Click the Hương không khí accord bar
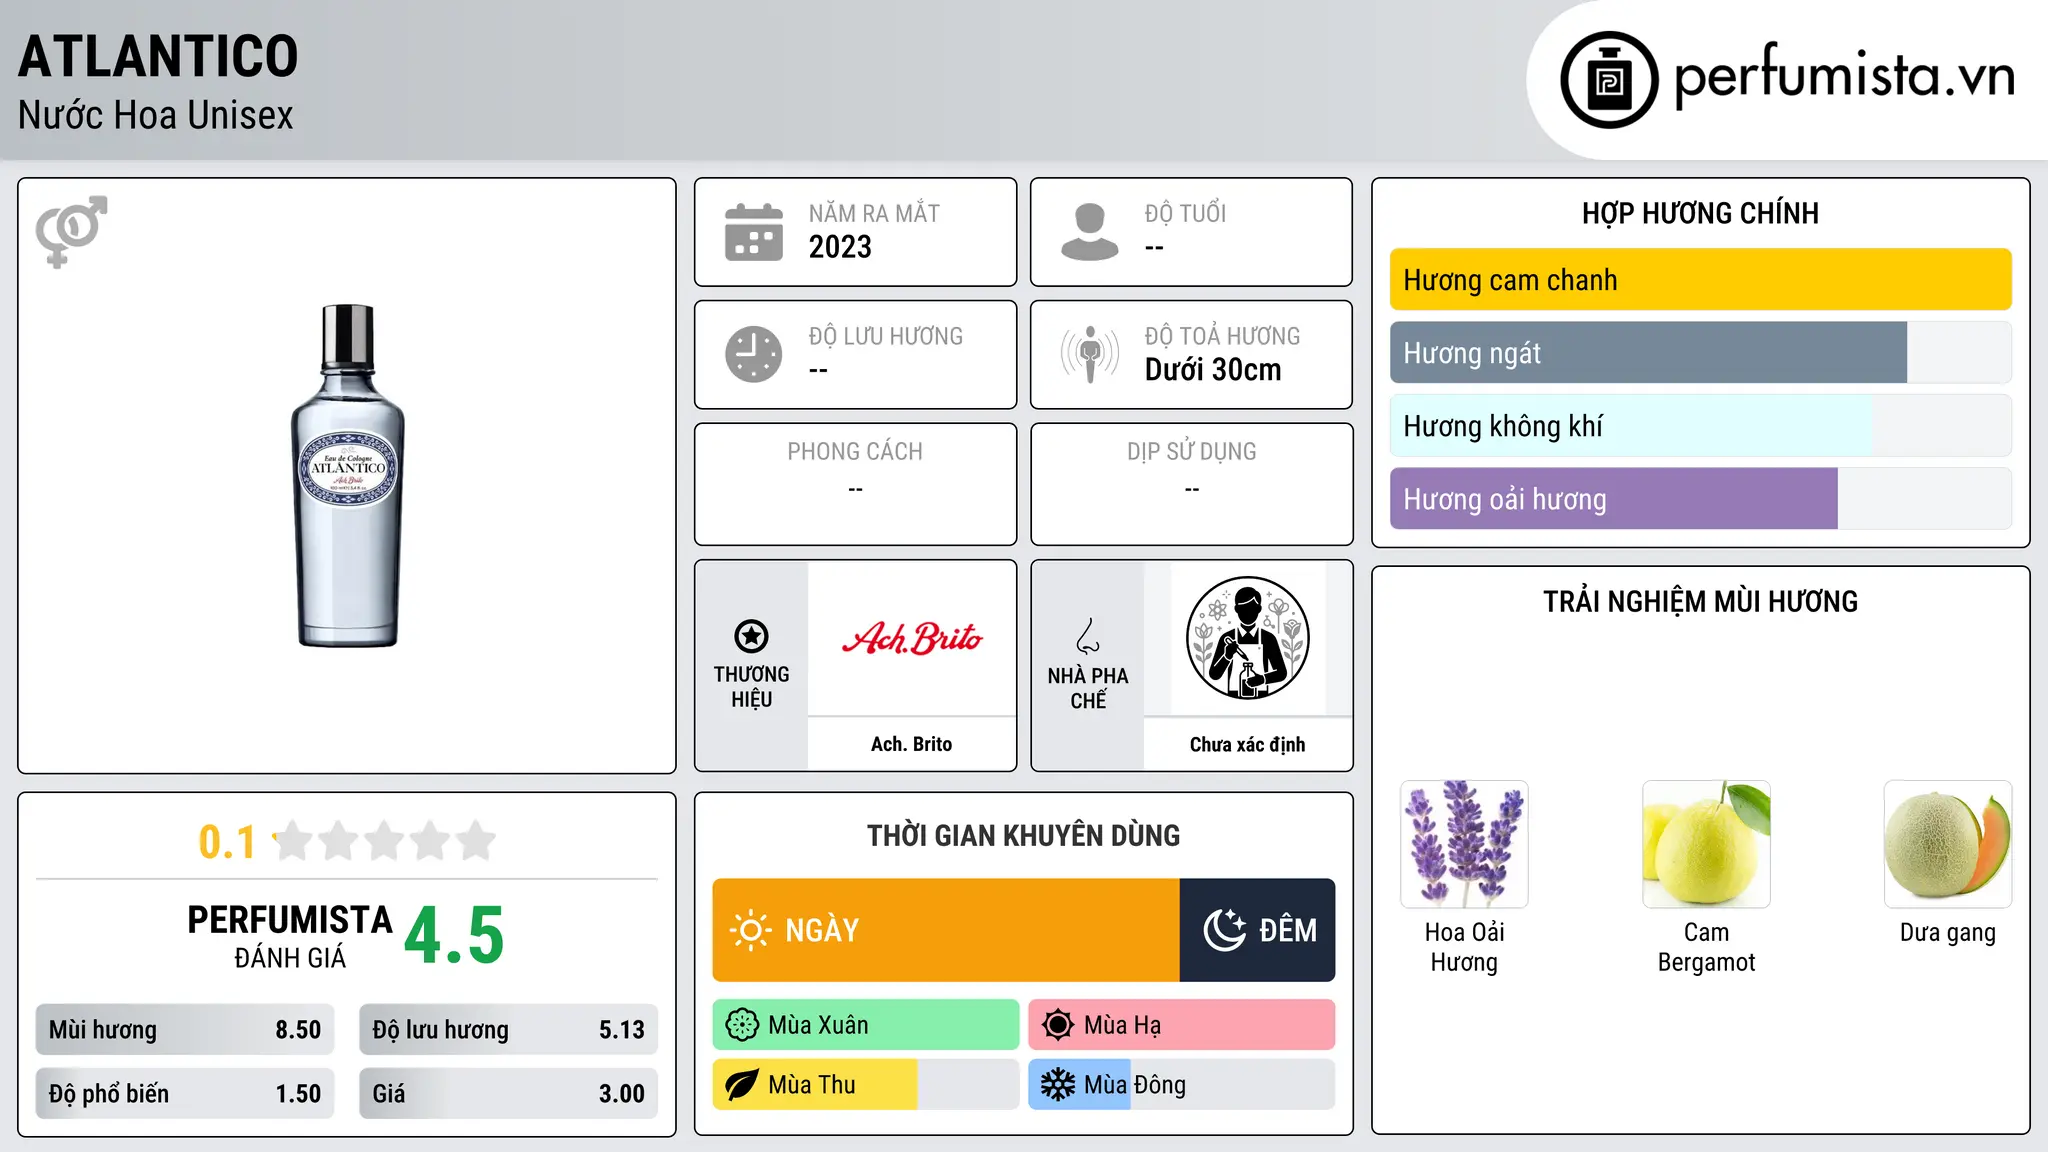 click(1701, 426)
